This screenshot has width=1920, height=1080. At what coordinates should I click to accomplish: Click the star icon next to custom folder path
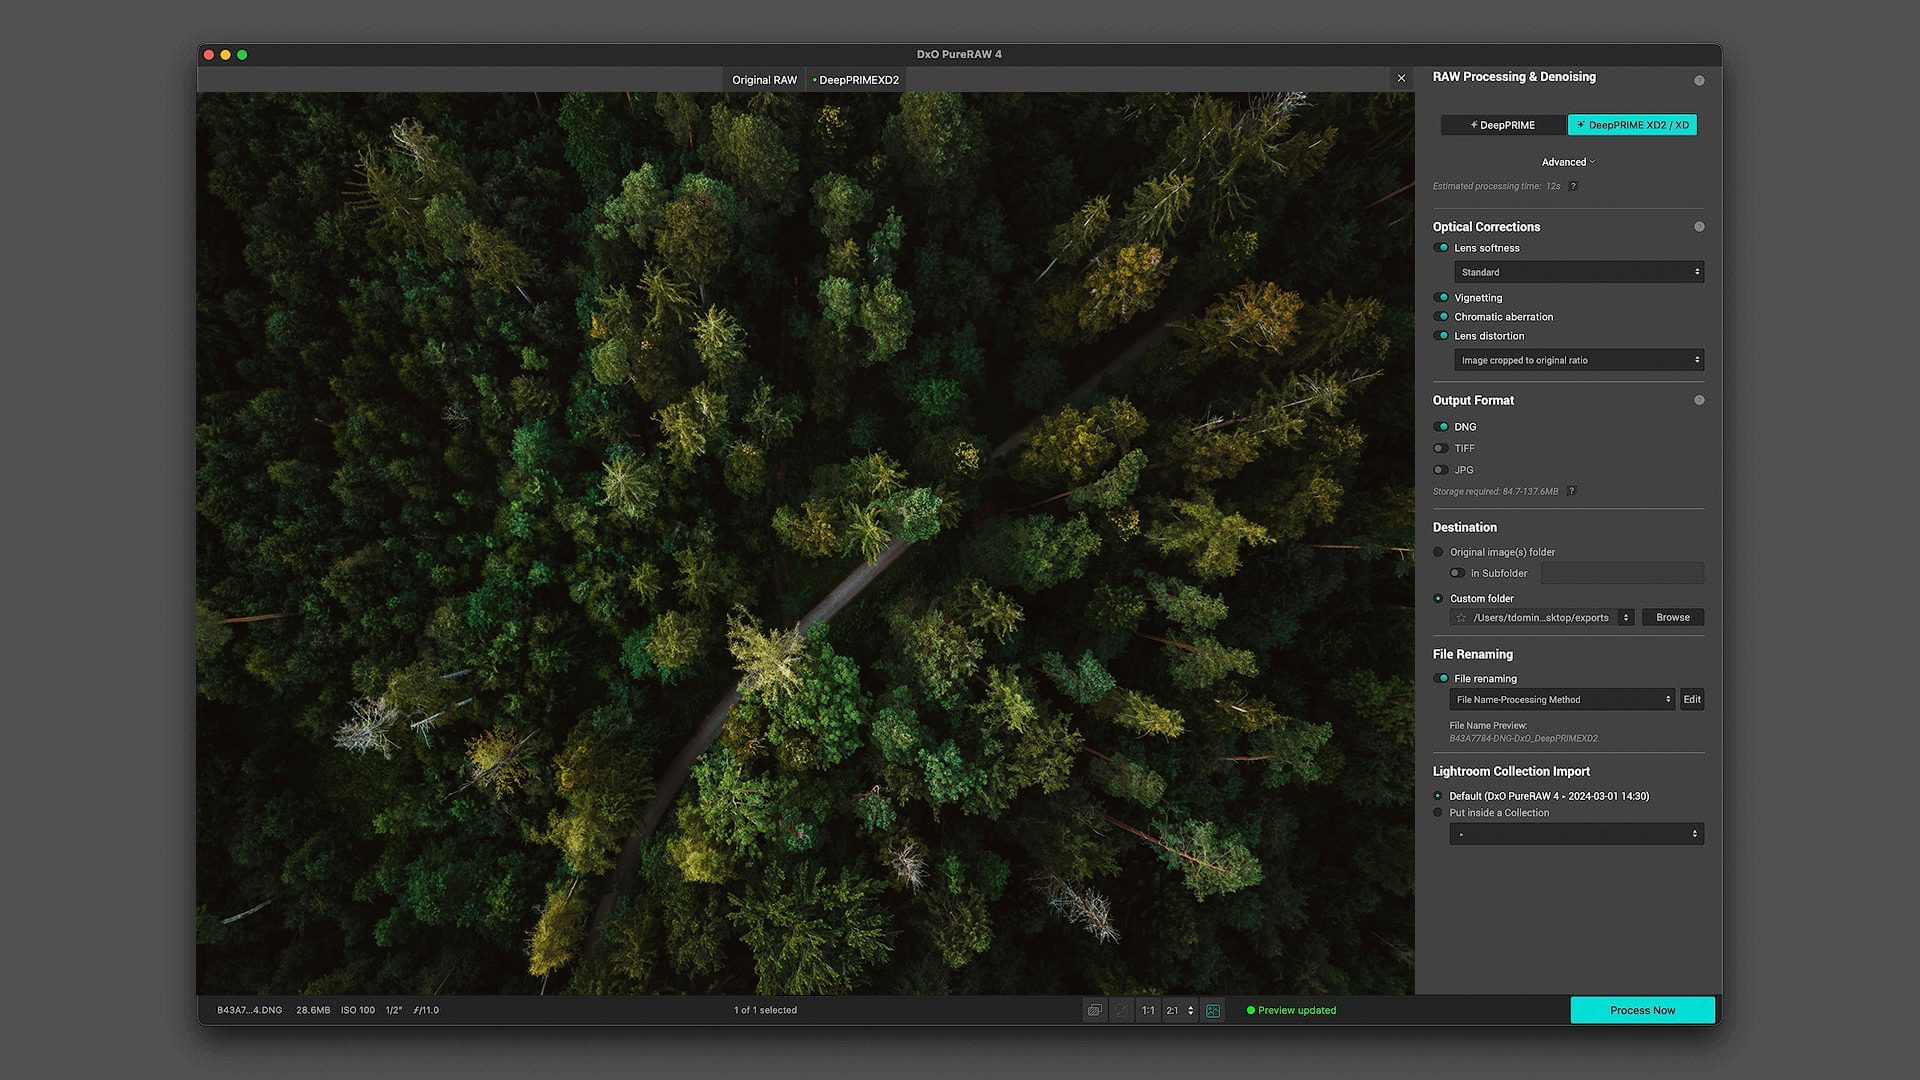click(1461, 617)
